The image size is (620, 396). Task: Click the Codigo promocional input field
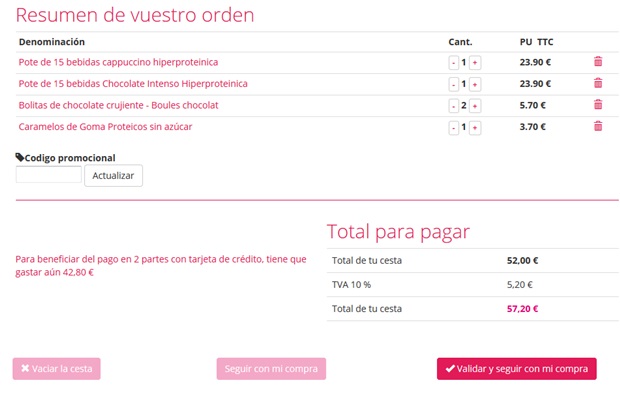(x=49, y=174)
